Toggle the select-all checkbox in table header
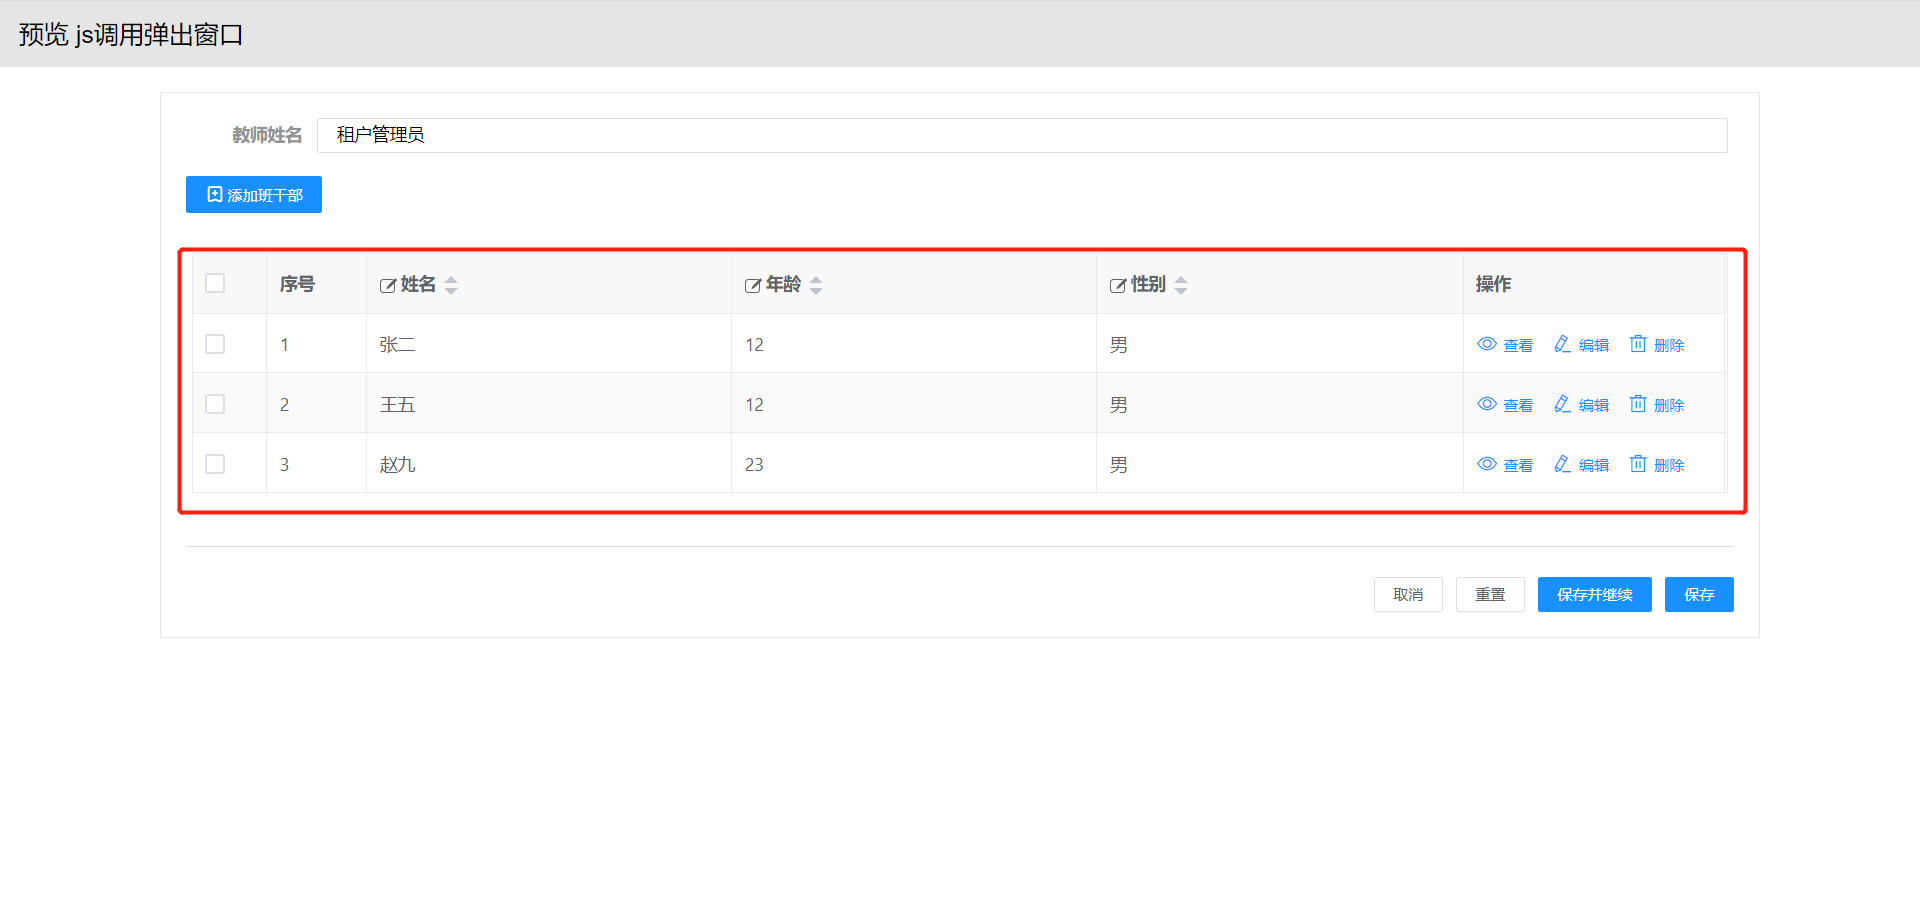1920x902 pixels. coord(215,283)
